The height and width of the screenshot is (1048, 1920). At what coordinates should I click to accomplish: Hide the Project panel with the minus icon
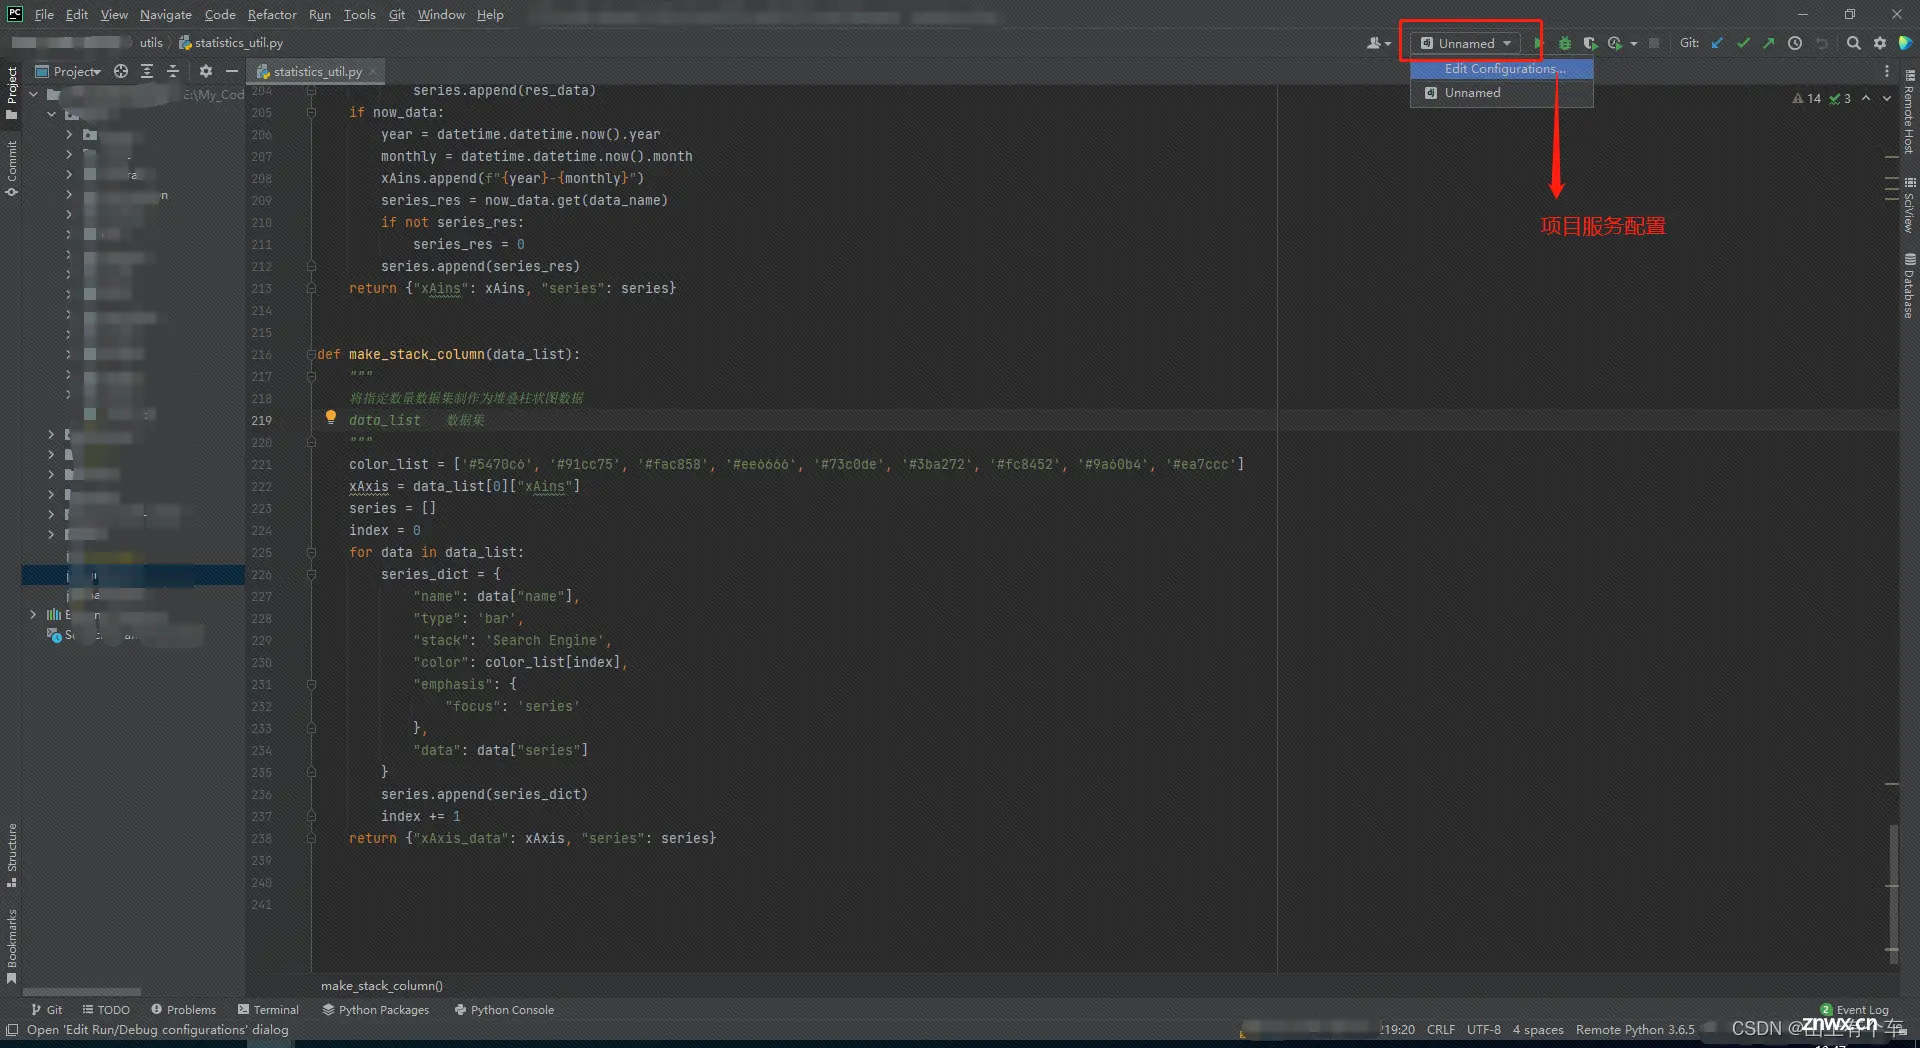[x=232, y=71]
